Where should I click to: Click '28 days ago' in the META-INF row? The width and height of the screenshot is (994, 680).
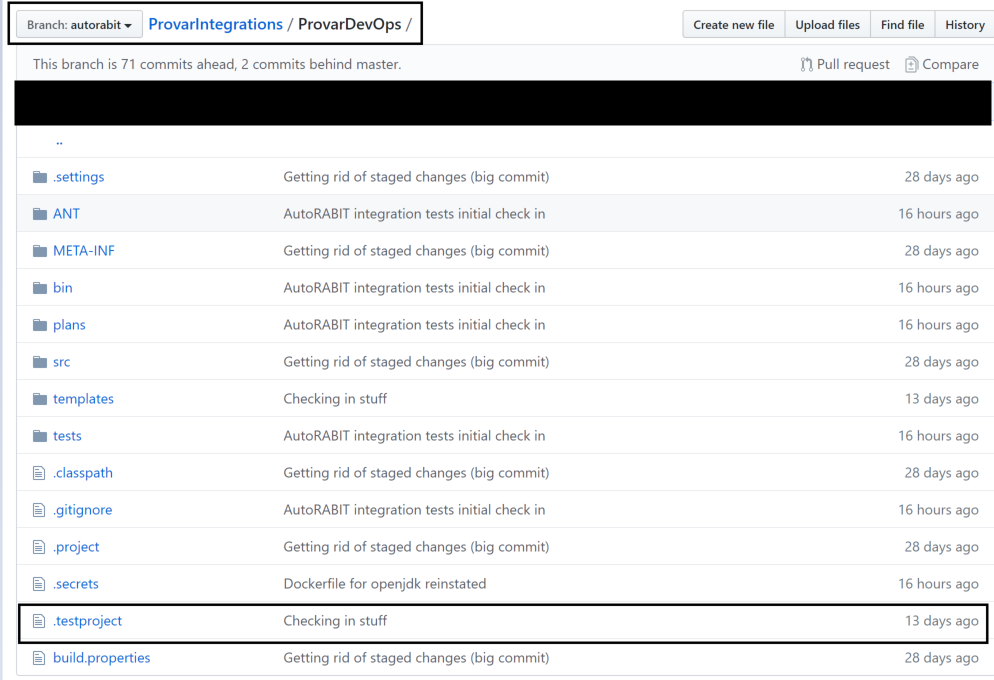tap(941, 251)
